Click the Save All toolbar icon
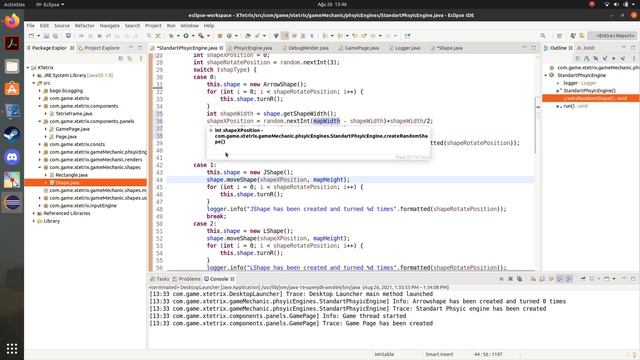Image resolution: width=640 pixels, height=360 pixels. 55,36
